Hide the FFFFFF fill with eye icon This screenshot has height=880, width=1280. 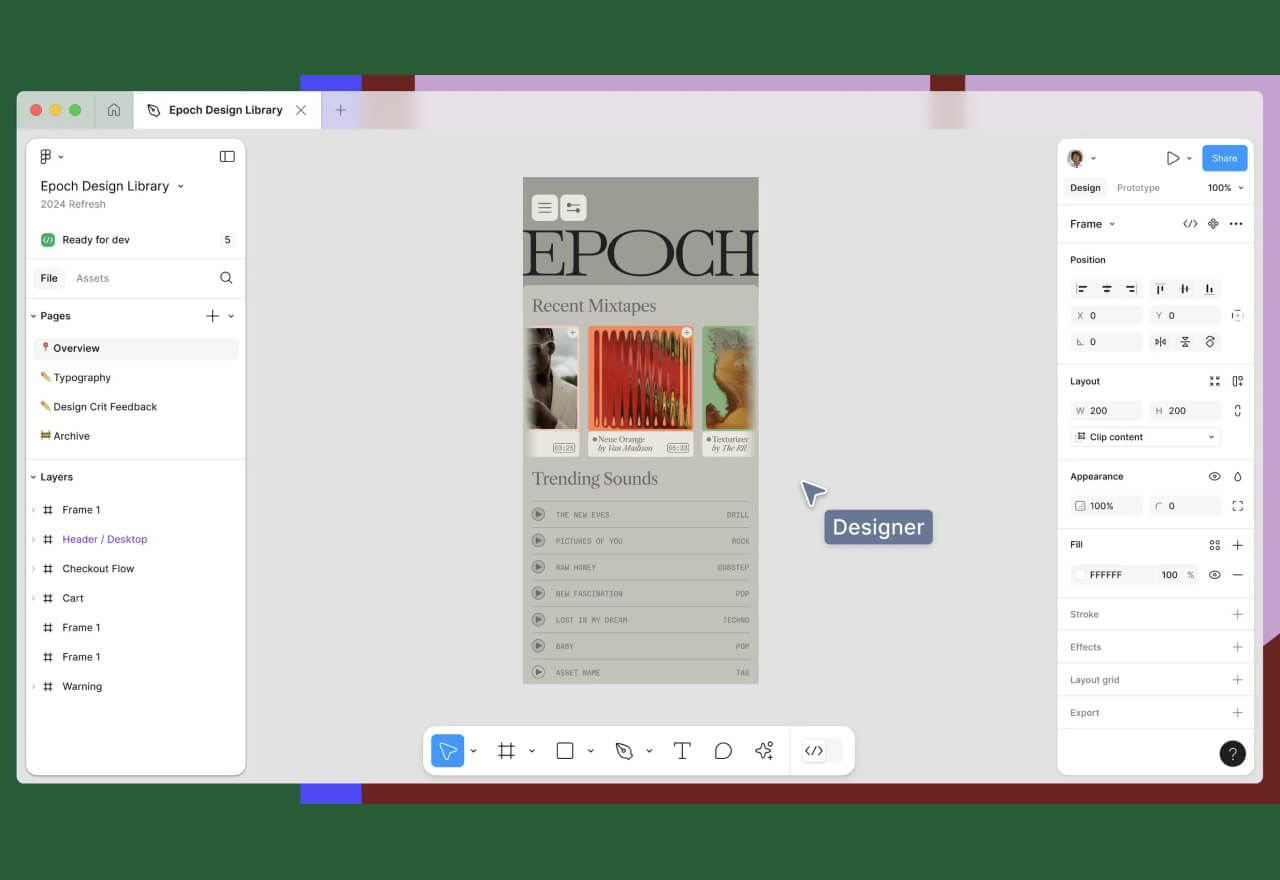coord(1214,575)
